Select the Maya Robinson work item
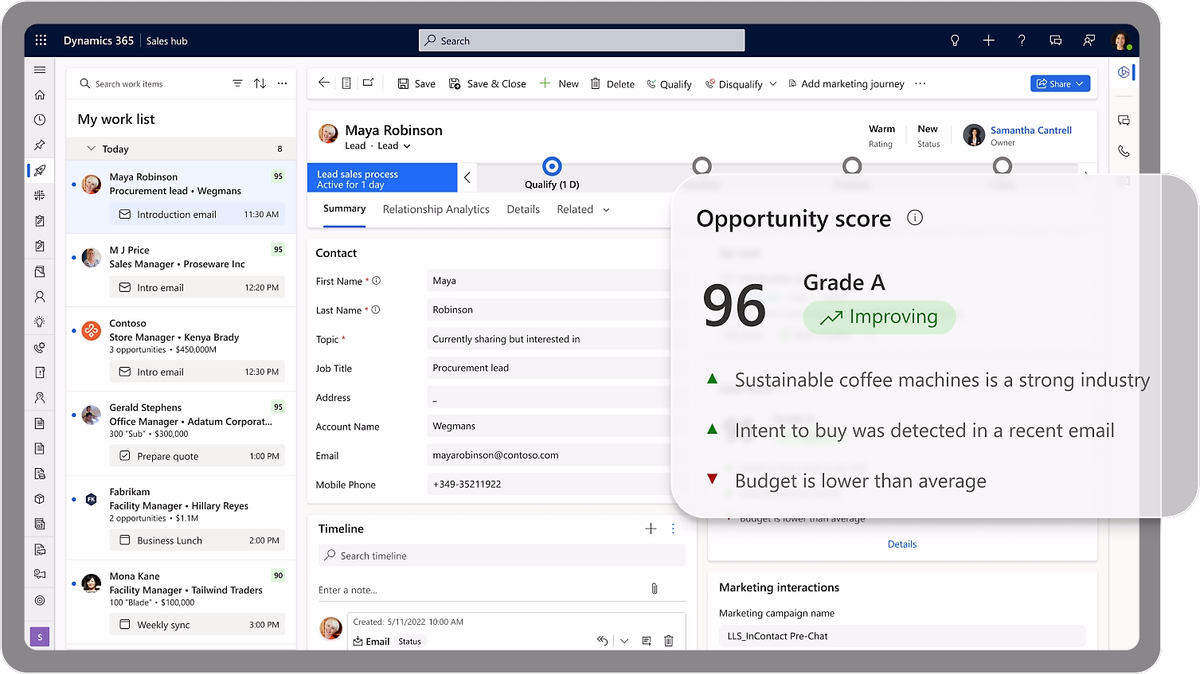 (181, 197)
